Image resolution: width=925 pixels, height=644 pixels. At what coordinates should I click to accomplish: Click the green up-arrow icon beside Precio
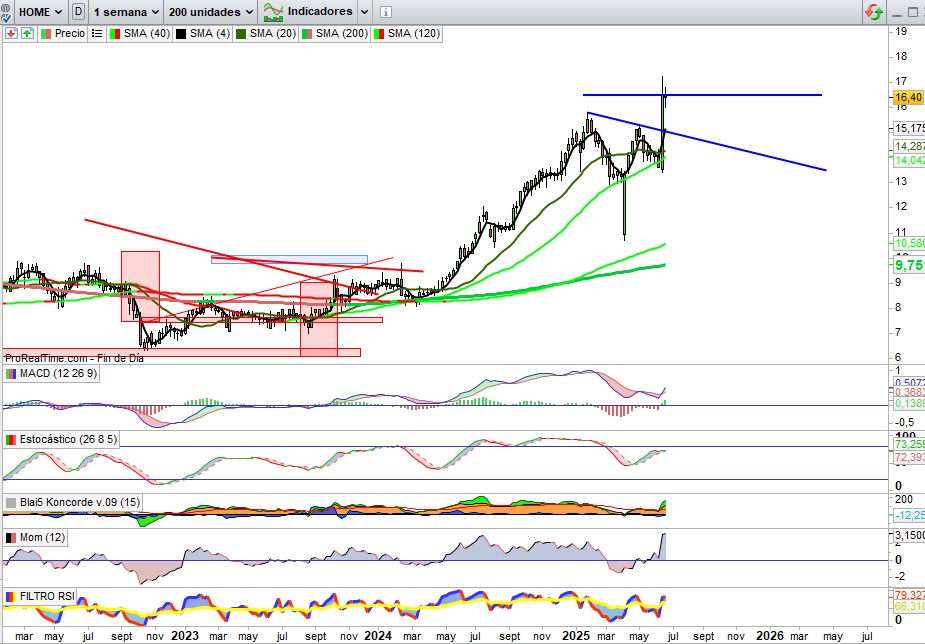pyautogui.click(x=27, y=34)
